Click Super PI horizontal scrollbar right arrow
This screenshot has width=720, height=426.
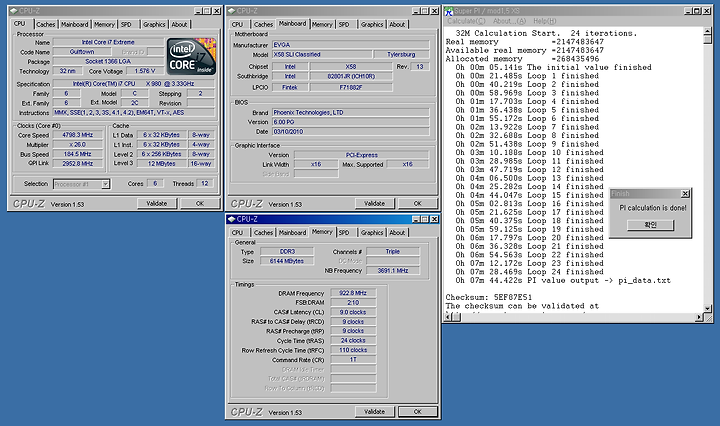tap(699, 317)
